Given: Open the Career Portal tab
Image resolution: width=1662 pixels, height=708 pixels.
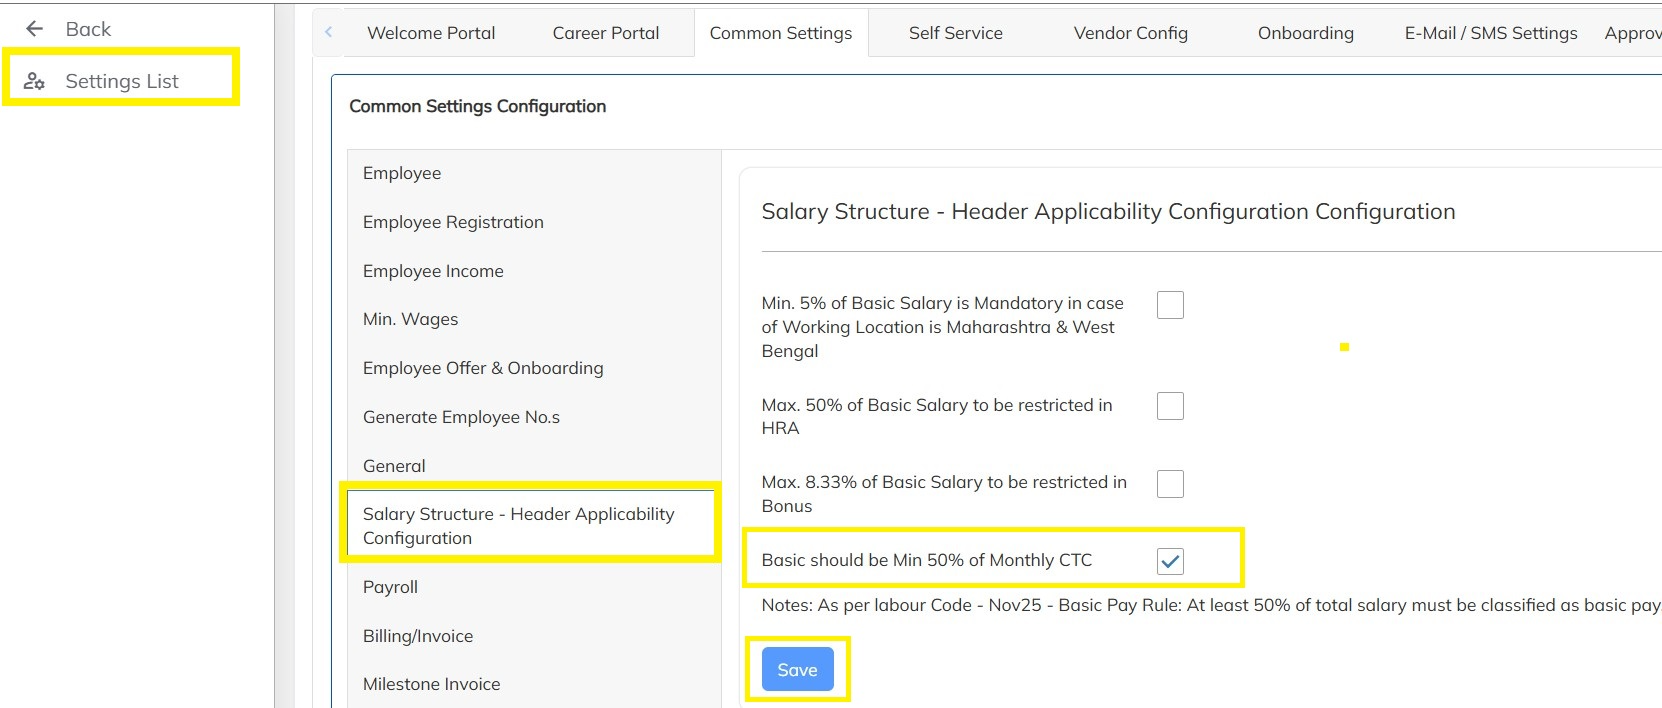Looking at the screenshot, I should point(605,33).
